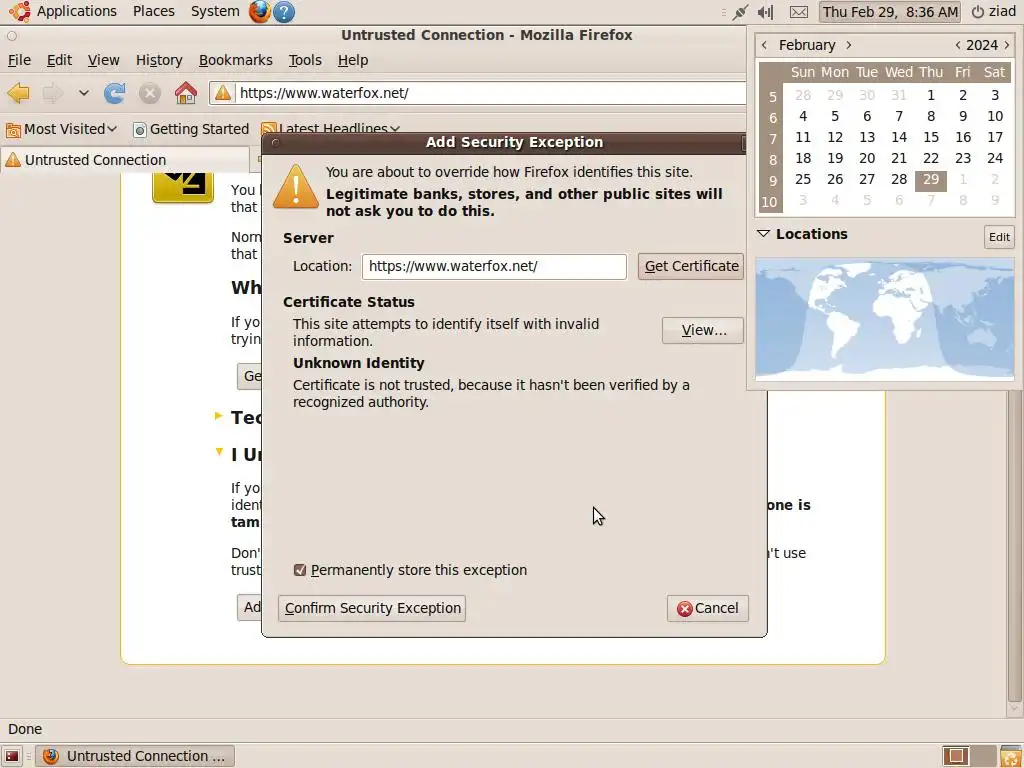Reload the current page with the Reload icon

114,93
